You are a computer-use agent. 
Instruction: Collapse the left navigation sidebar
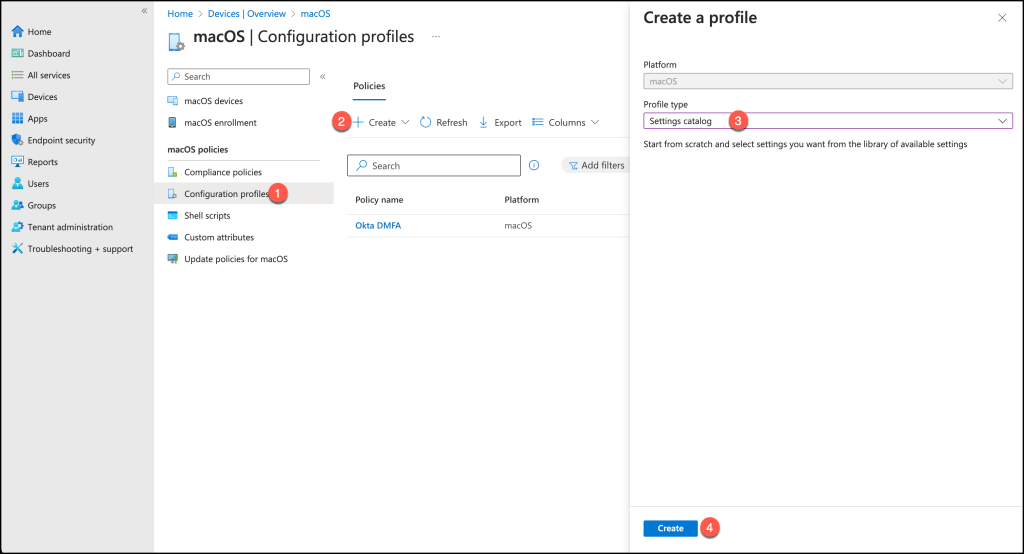point(144,10)
